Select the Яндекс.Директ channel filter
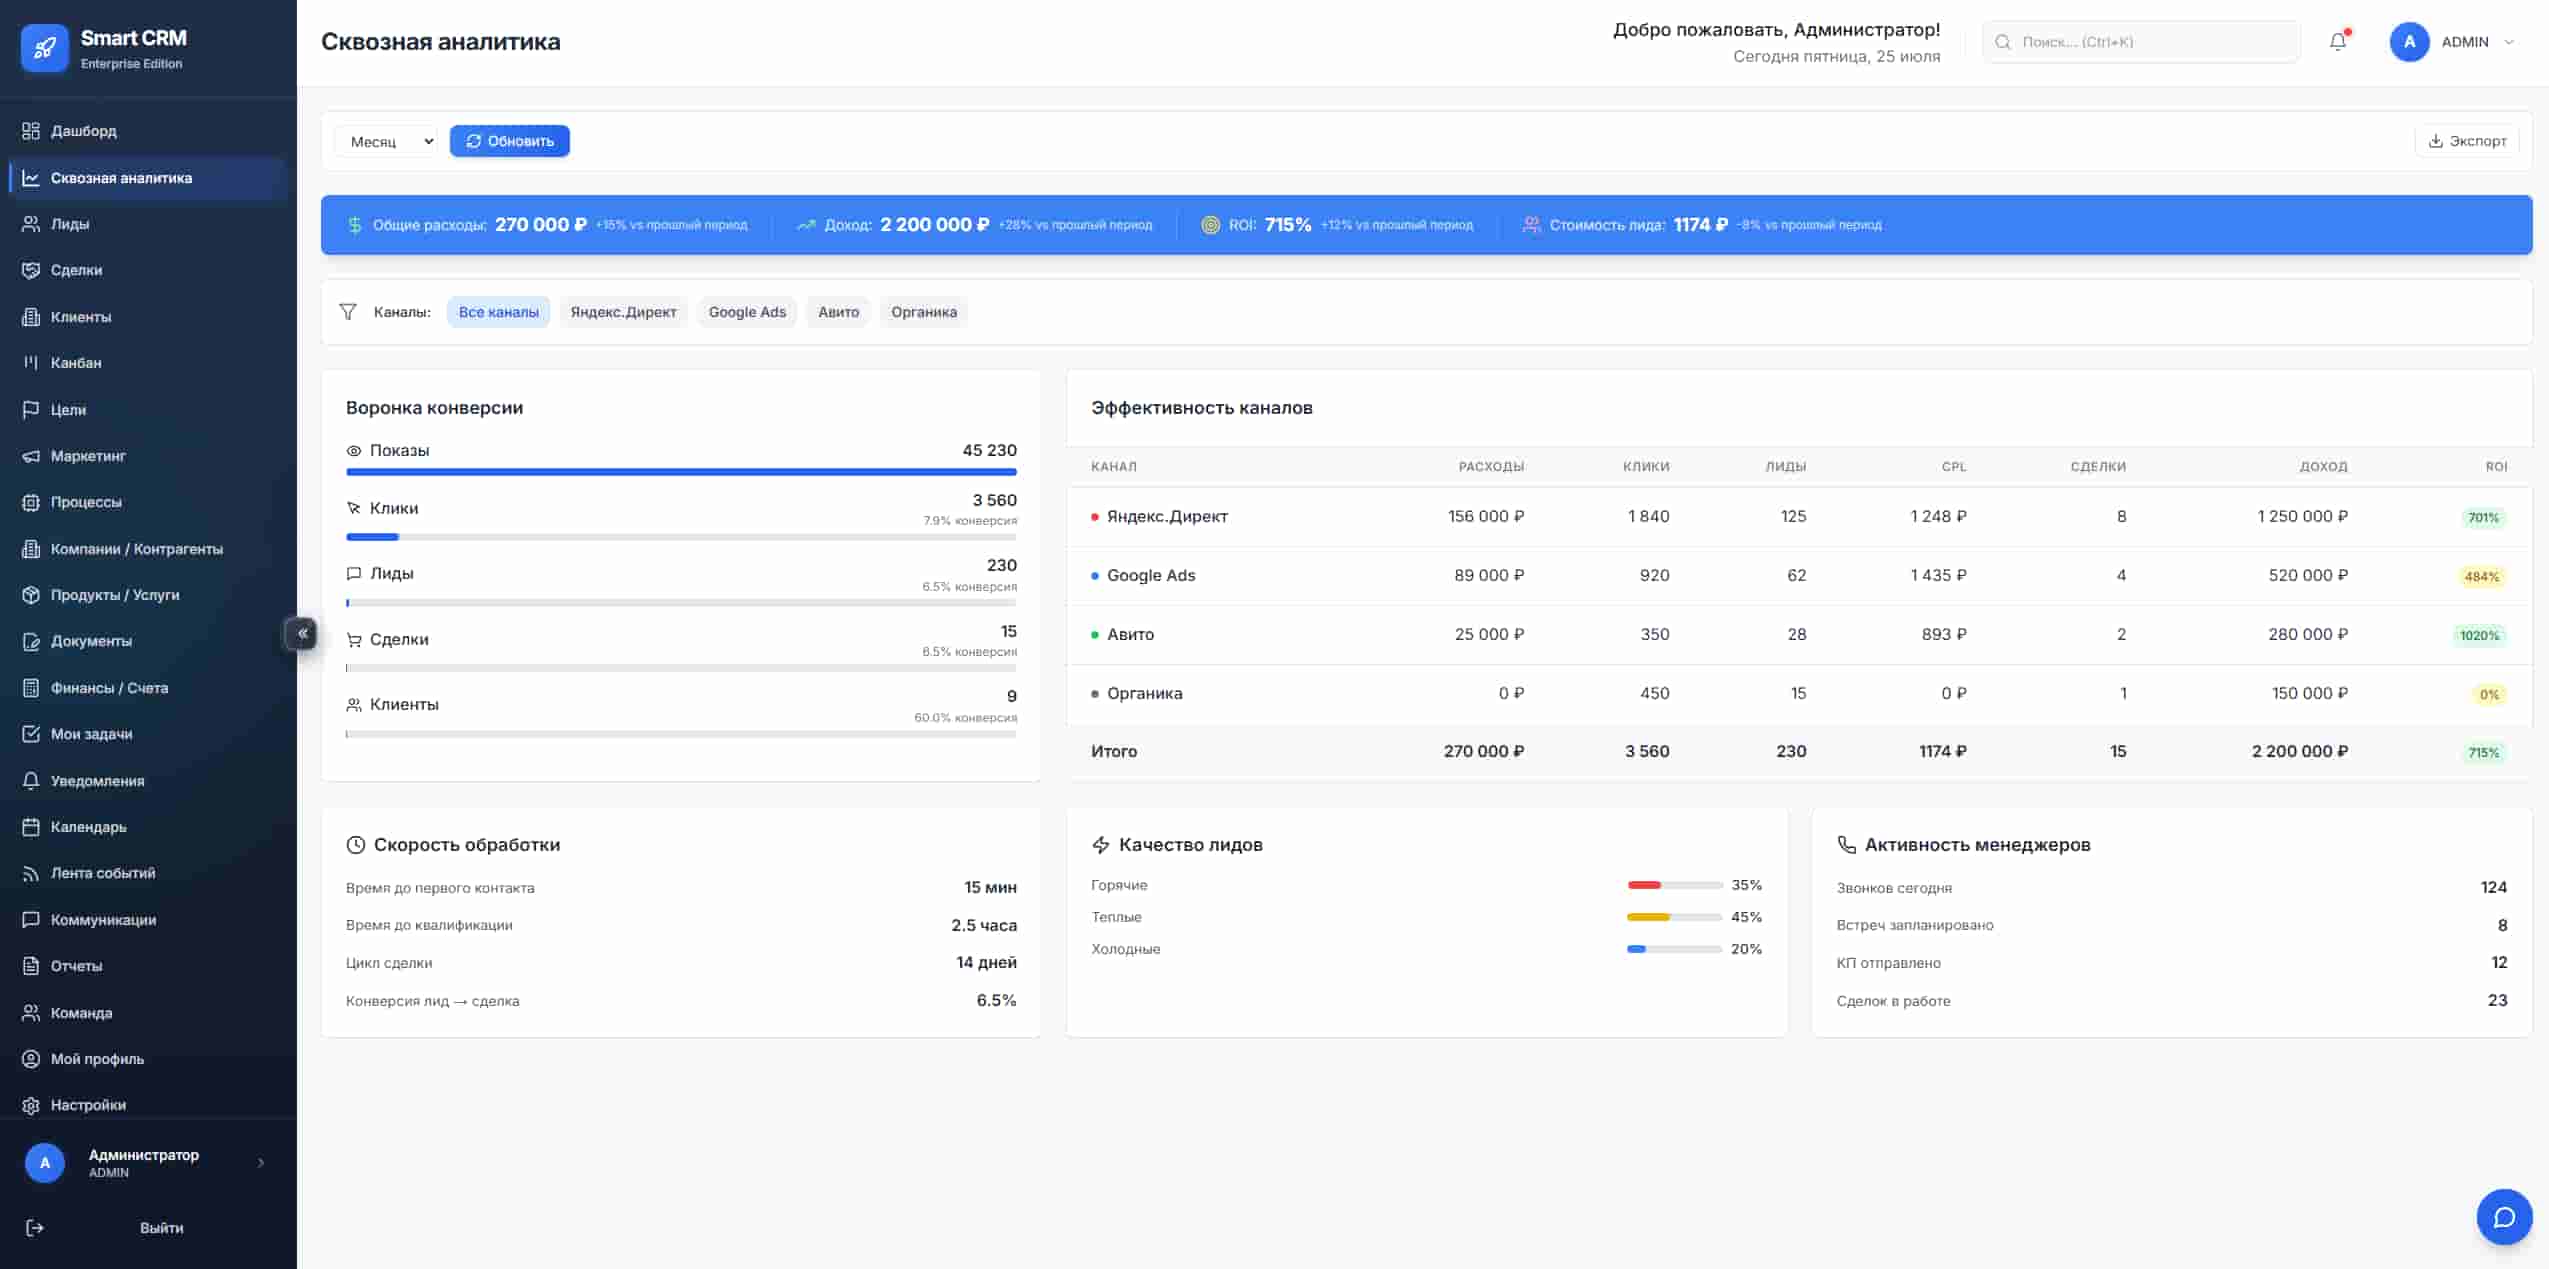 coord(623,312)
